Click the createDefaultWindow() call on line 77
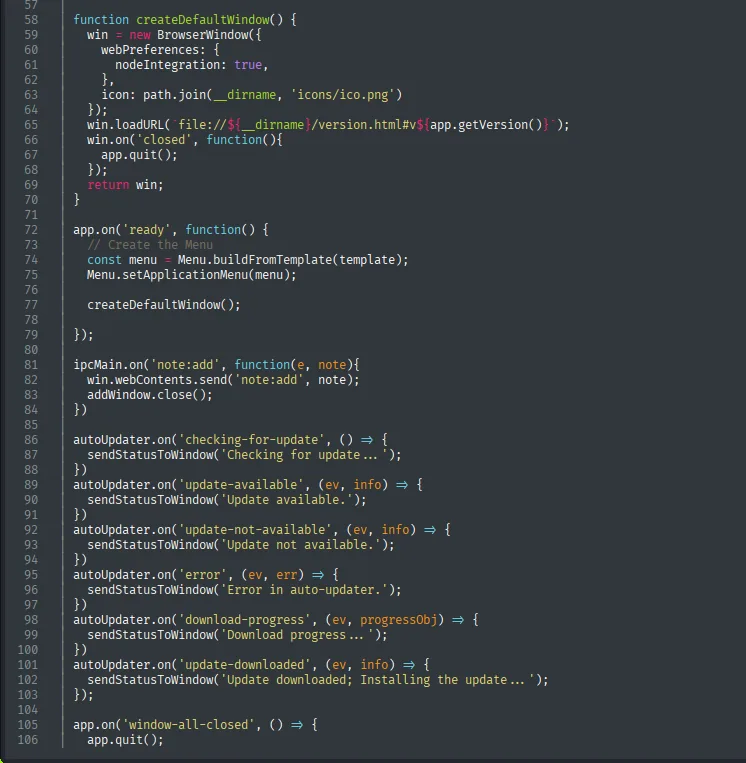 [161, 305]
